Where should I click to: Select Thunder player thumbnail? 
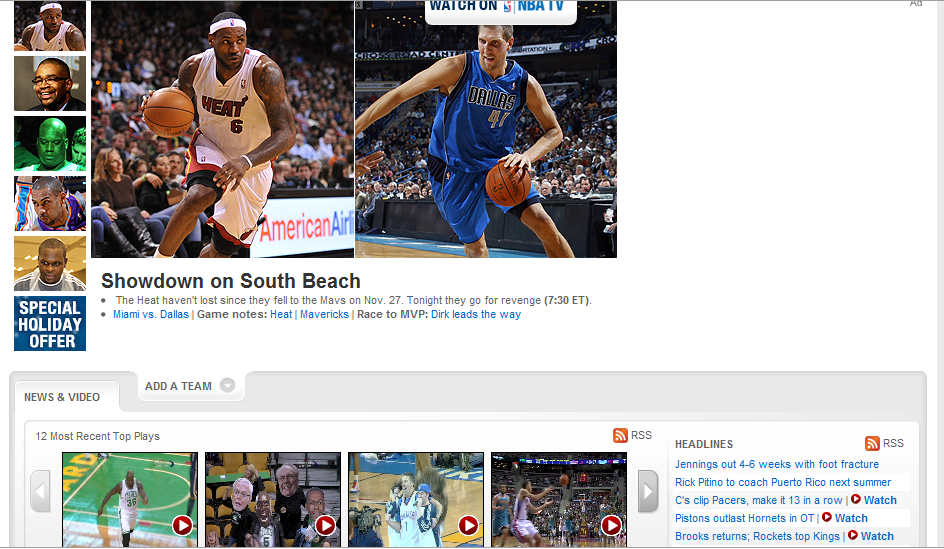point(50,203)
